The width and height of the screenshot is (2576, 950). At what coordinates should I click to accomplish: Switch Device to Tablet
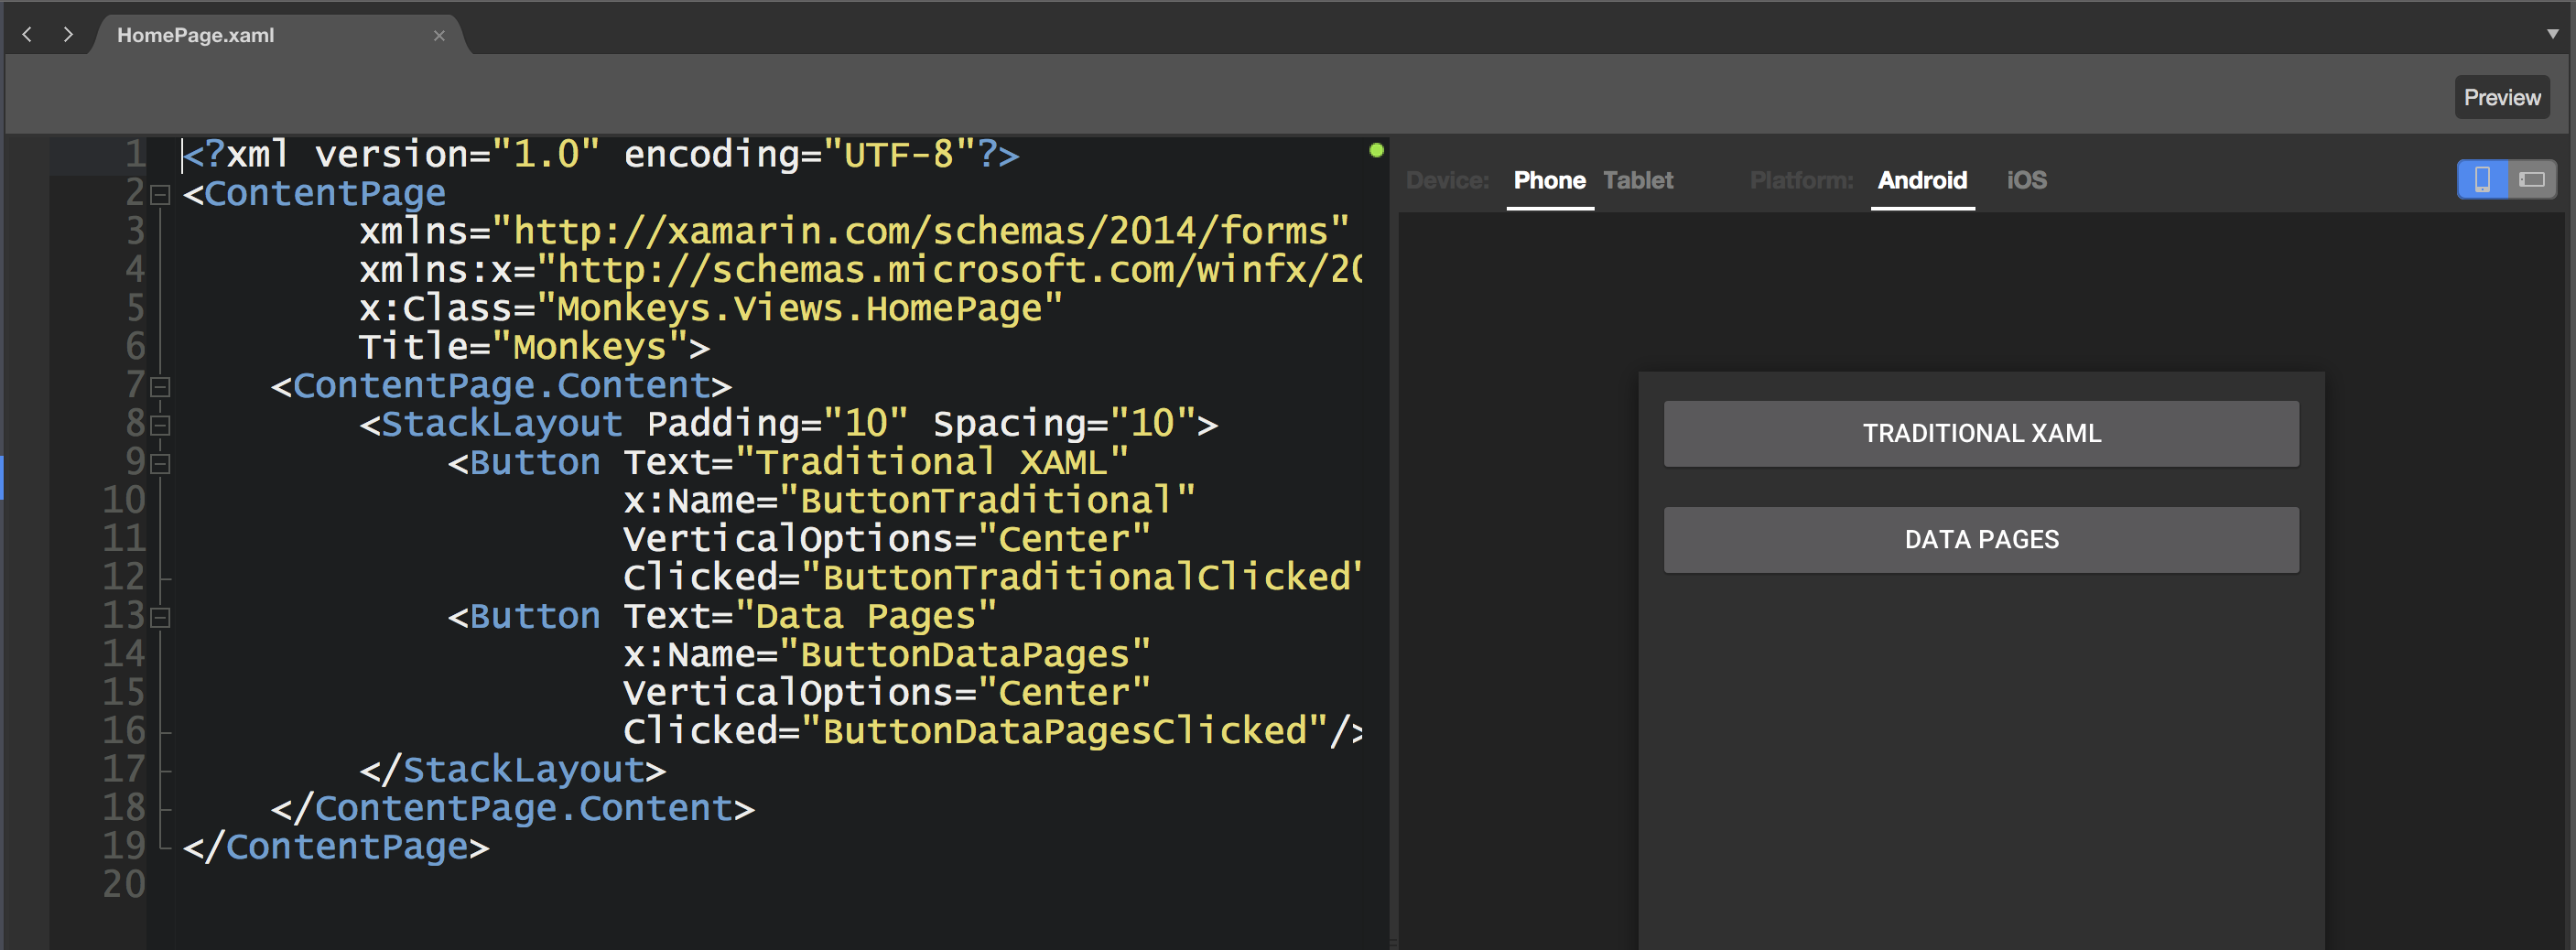pos(1638,181)
